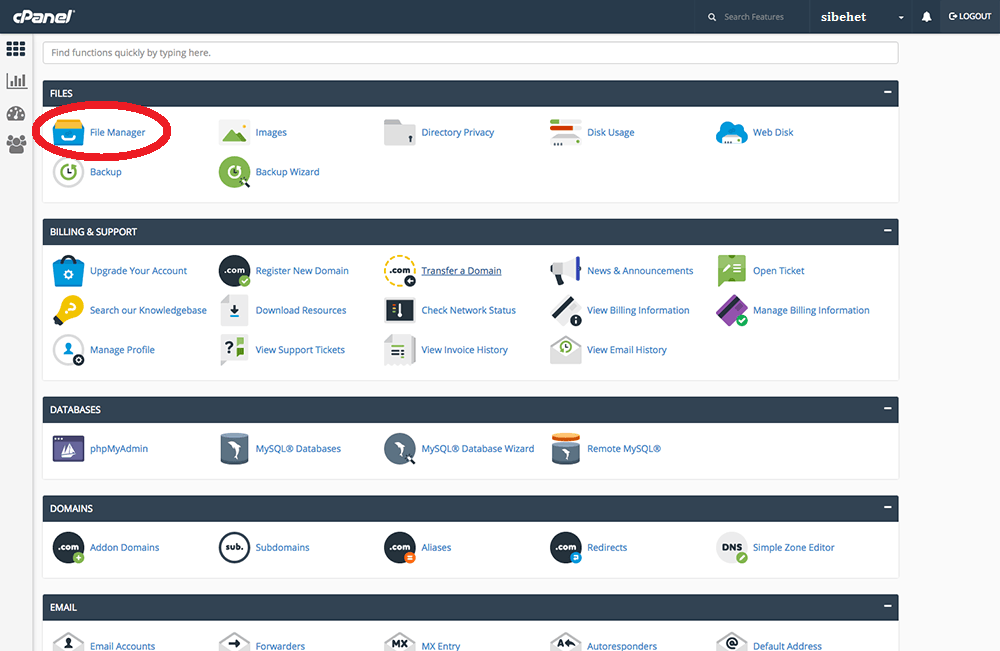Open the Home grid icon in sidebar
Screen dimensions: 1000x651
click(x=16, y=48)
